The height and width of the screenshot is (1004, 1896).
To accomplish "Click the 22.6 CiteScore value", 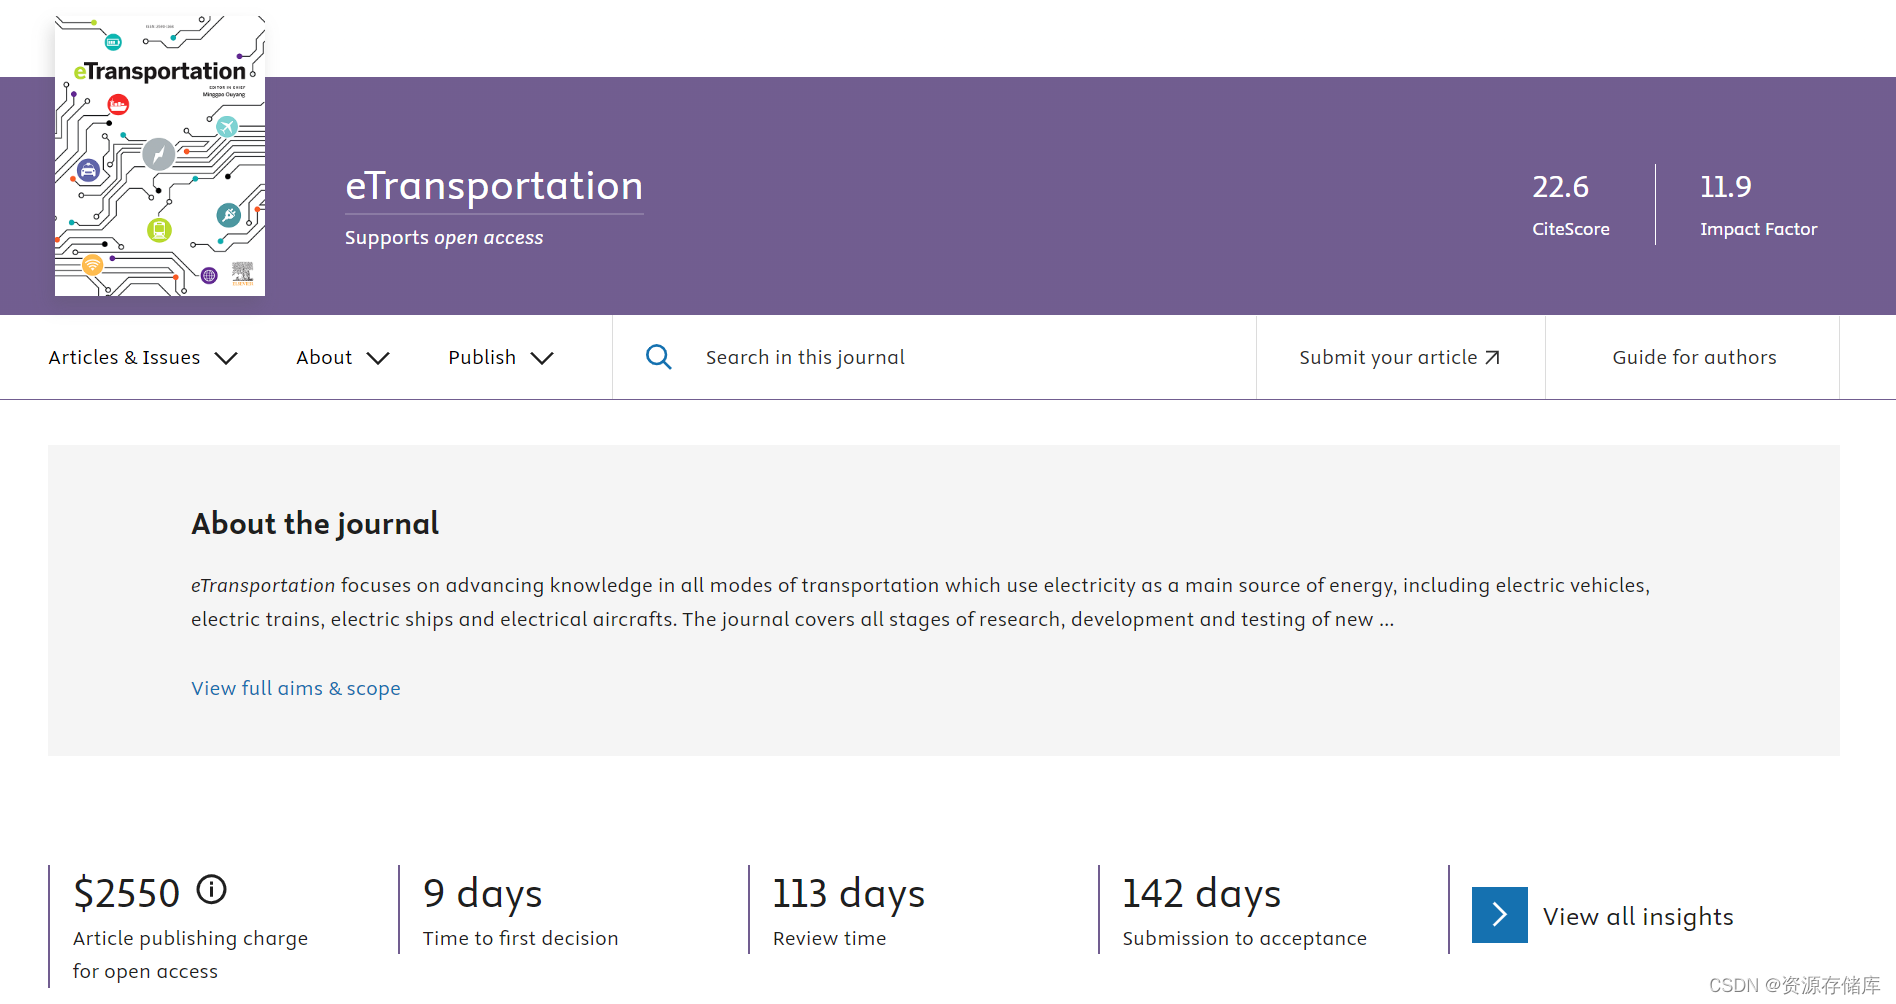I will pyautogui.click(x=1560, y=187).
